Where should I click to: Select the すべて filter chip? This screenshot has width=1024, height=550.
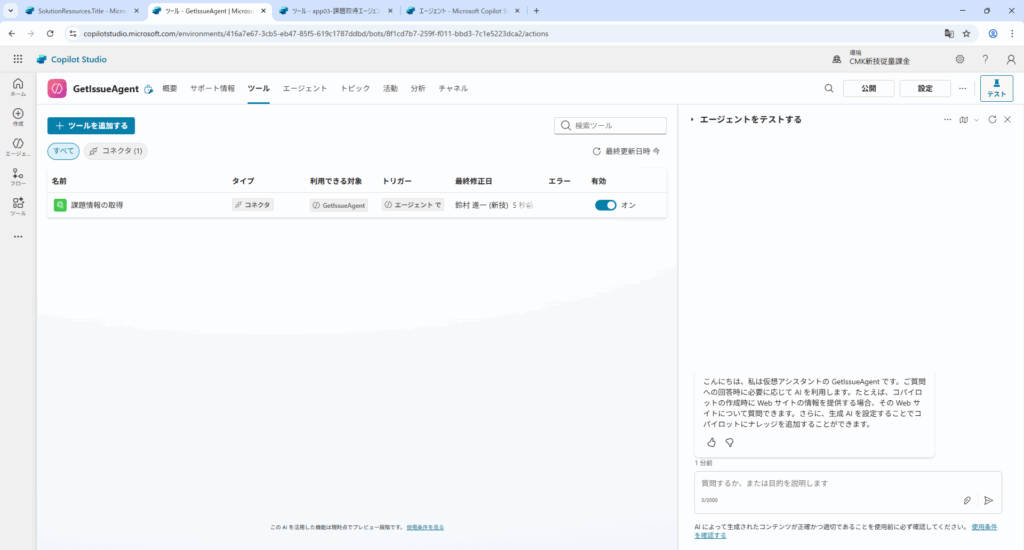[x=63, y=151]
